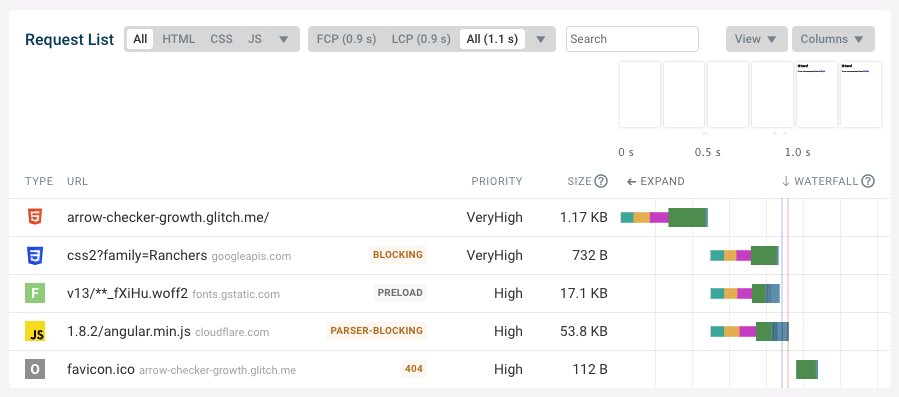The image size is (899, 397).
Task: Focus the Search input field
Action: click(x=632, y=39)
